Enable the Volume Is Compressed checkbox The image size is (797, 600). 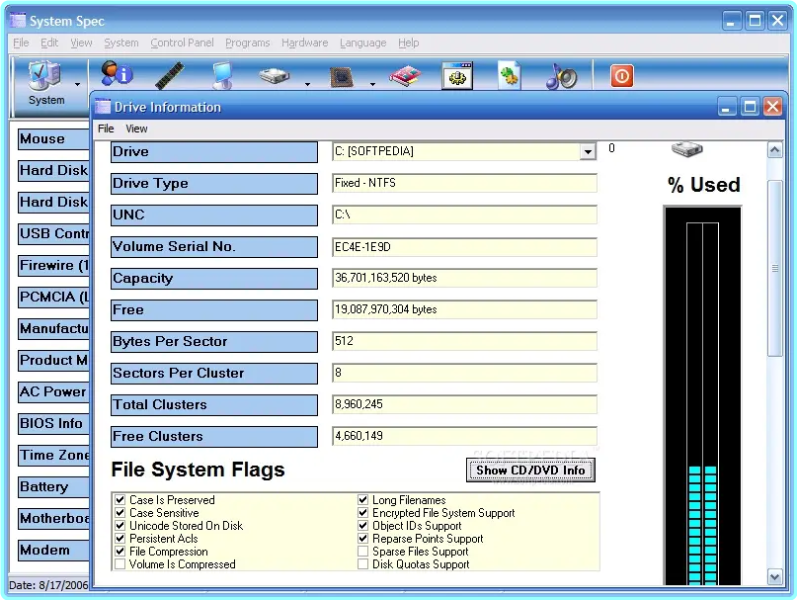click(x=120, y=564)
